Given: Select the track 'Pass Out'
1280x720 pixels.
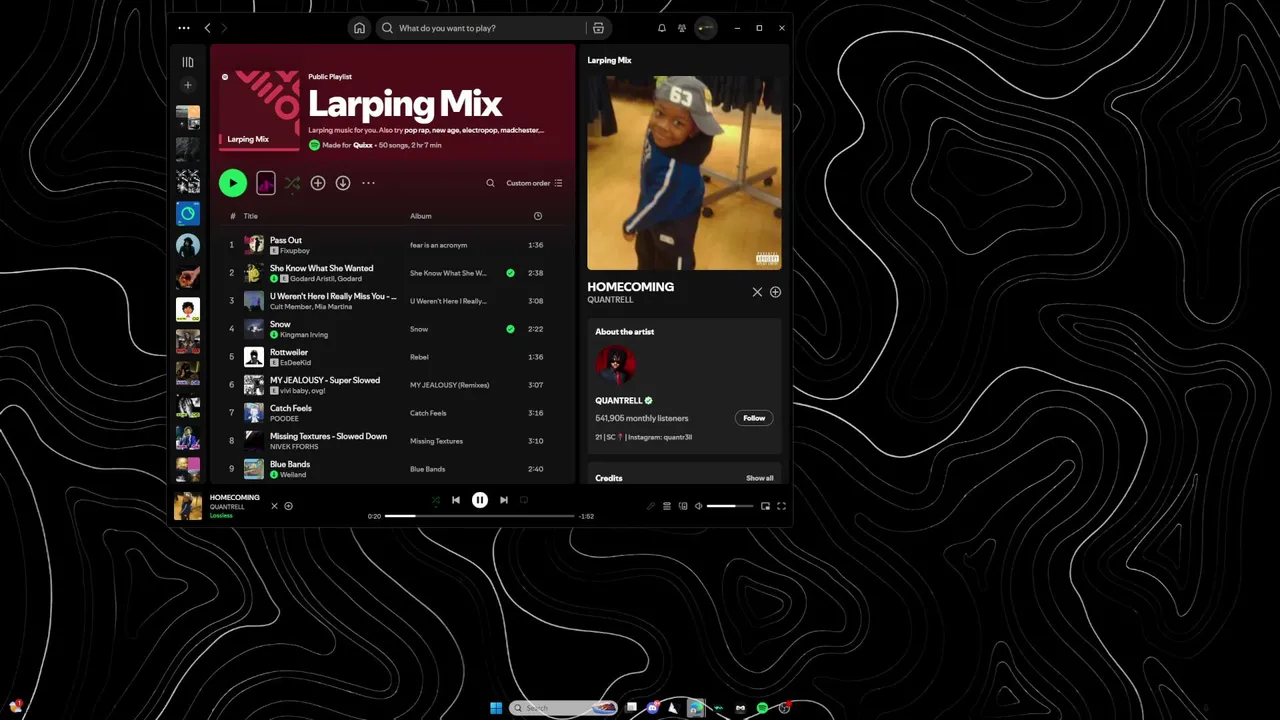Looking at the screenshot, I should [x=286, y=240].
